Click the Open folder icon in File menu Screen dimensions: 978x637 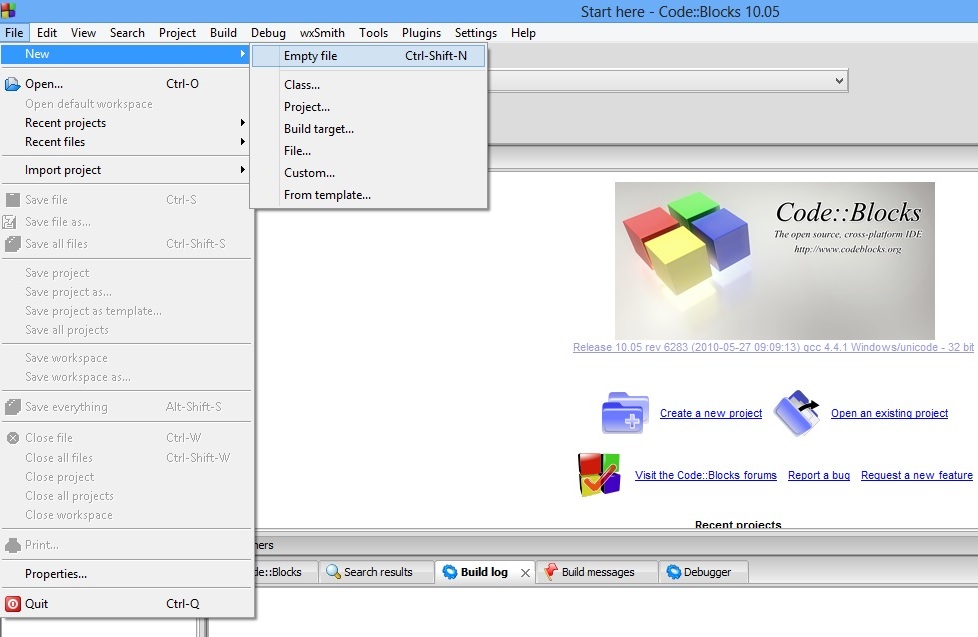click(x=12, y=84)
